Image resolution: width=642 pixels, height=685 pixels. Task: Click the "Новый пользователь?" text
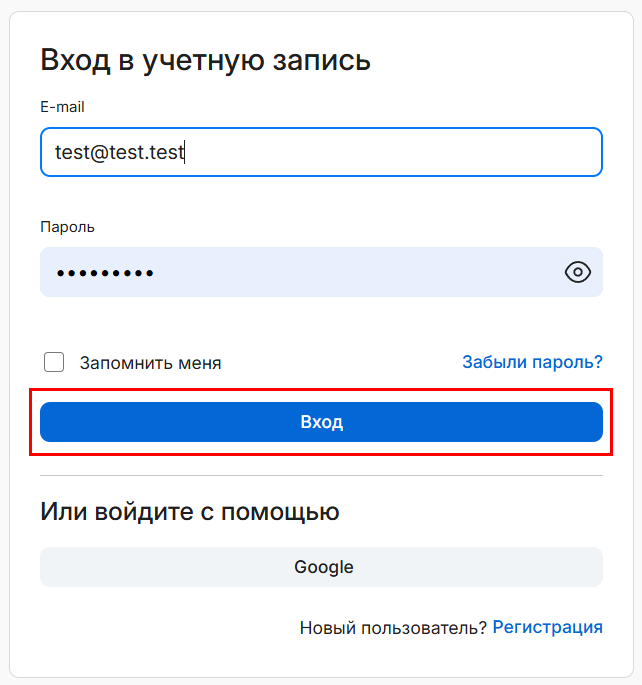coord(393,627)
